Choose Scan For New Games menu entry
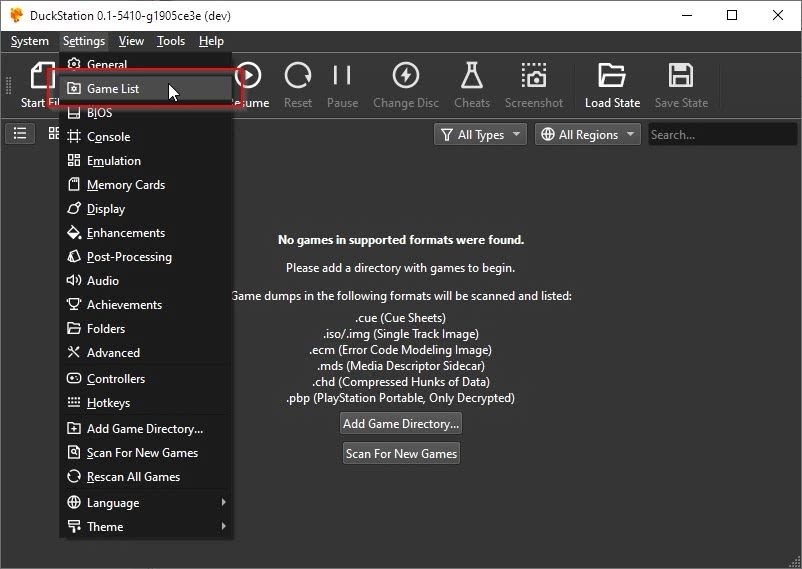 click(x=146, y=453)
